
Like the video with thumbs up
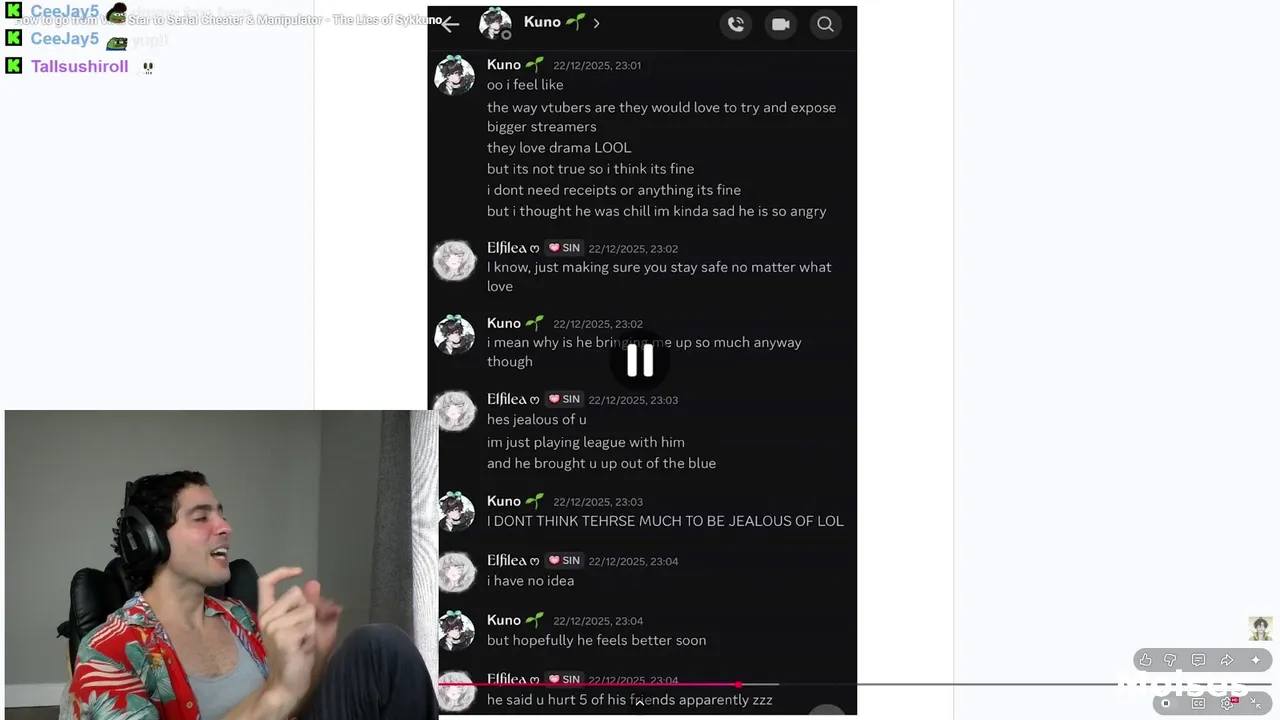(1145, 660)
